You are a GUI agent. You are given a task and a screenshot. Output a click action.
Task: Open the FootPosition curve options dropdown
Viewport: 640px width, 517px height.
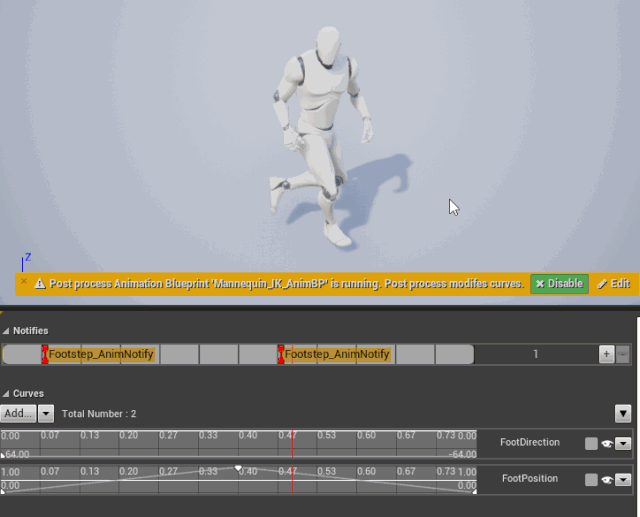click(x=623, y=479)
